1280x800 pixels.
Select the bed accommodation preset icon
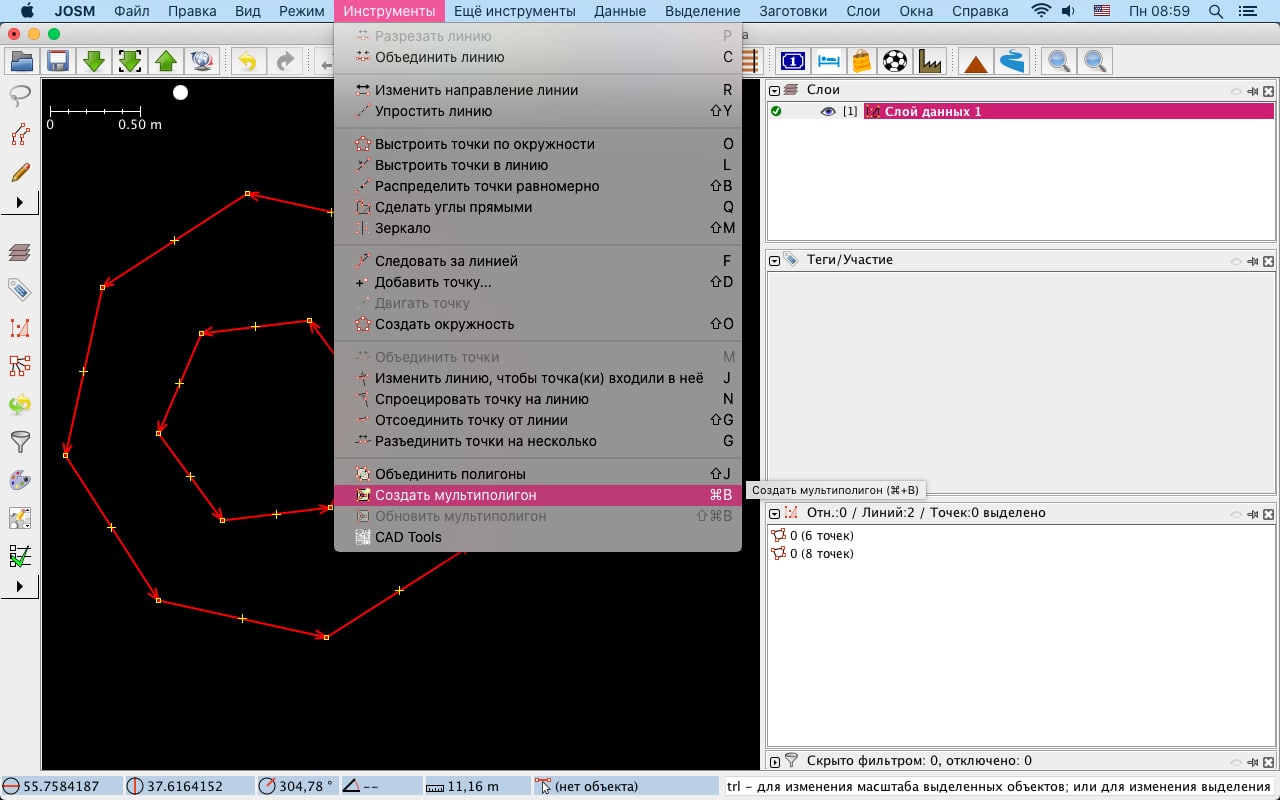pos(828,61)
